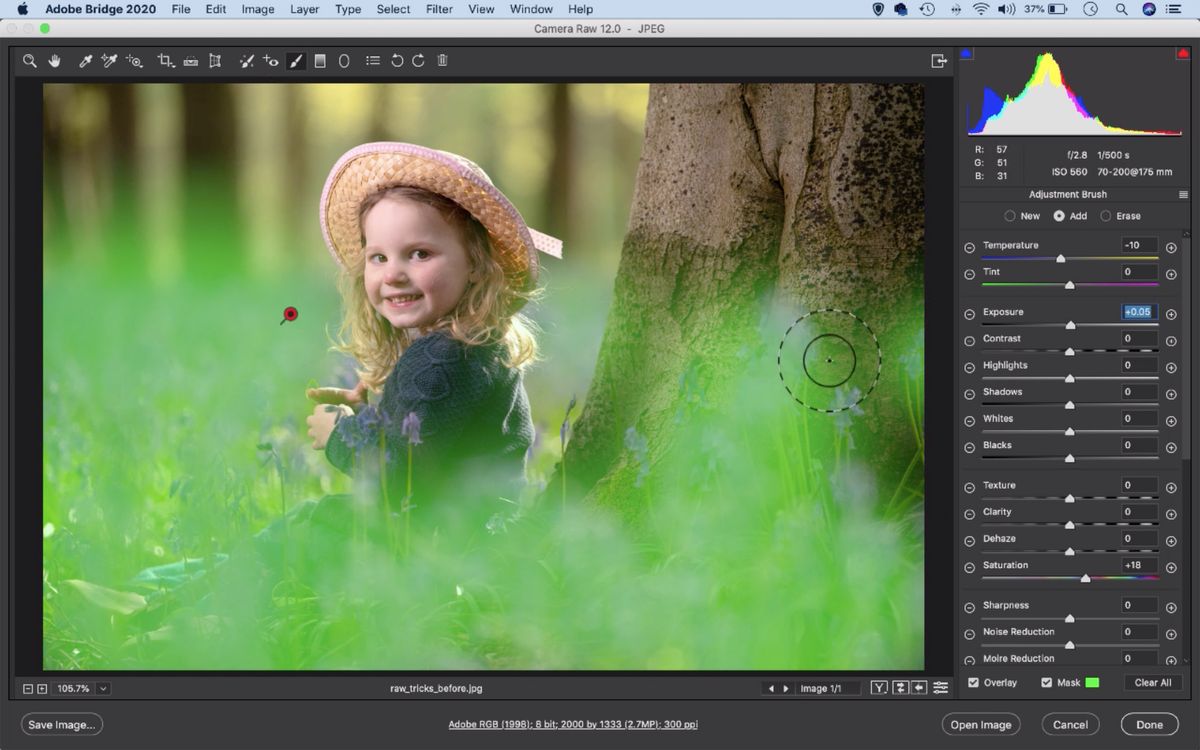Click the Open Image button
The height and width of the screenshot is (750, 1200).
click(x=981, y=725)
